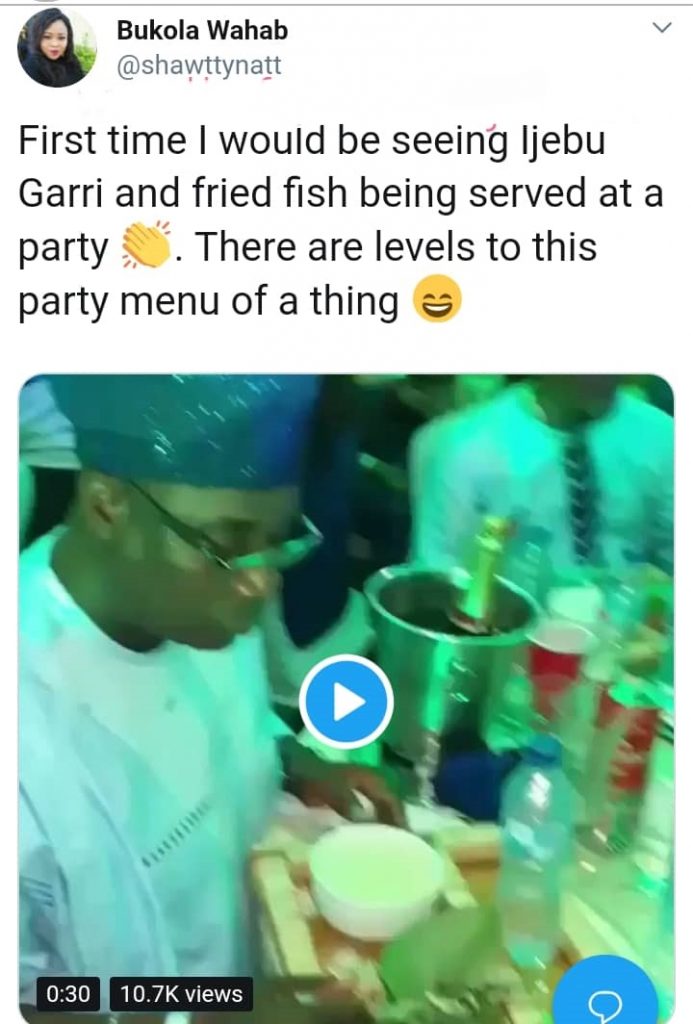Open the tweet options chevron menu

point(661,28)
